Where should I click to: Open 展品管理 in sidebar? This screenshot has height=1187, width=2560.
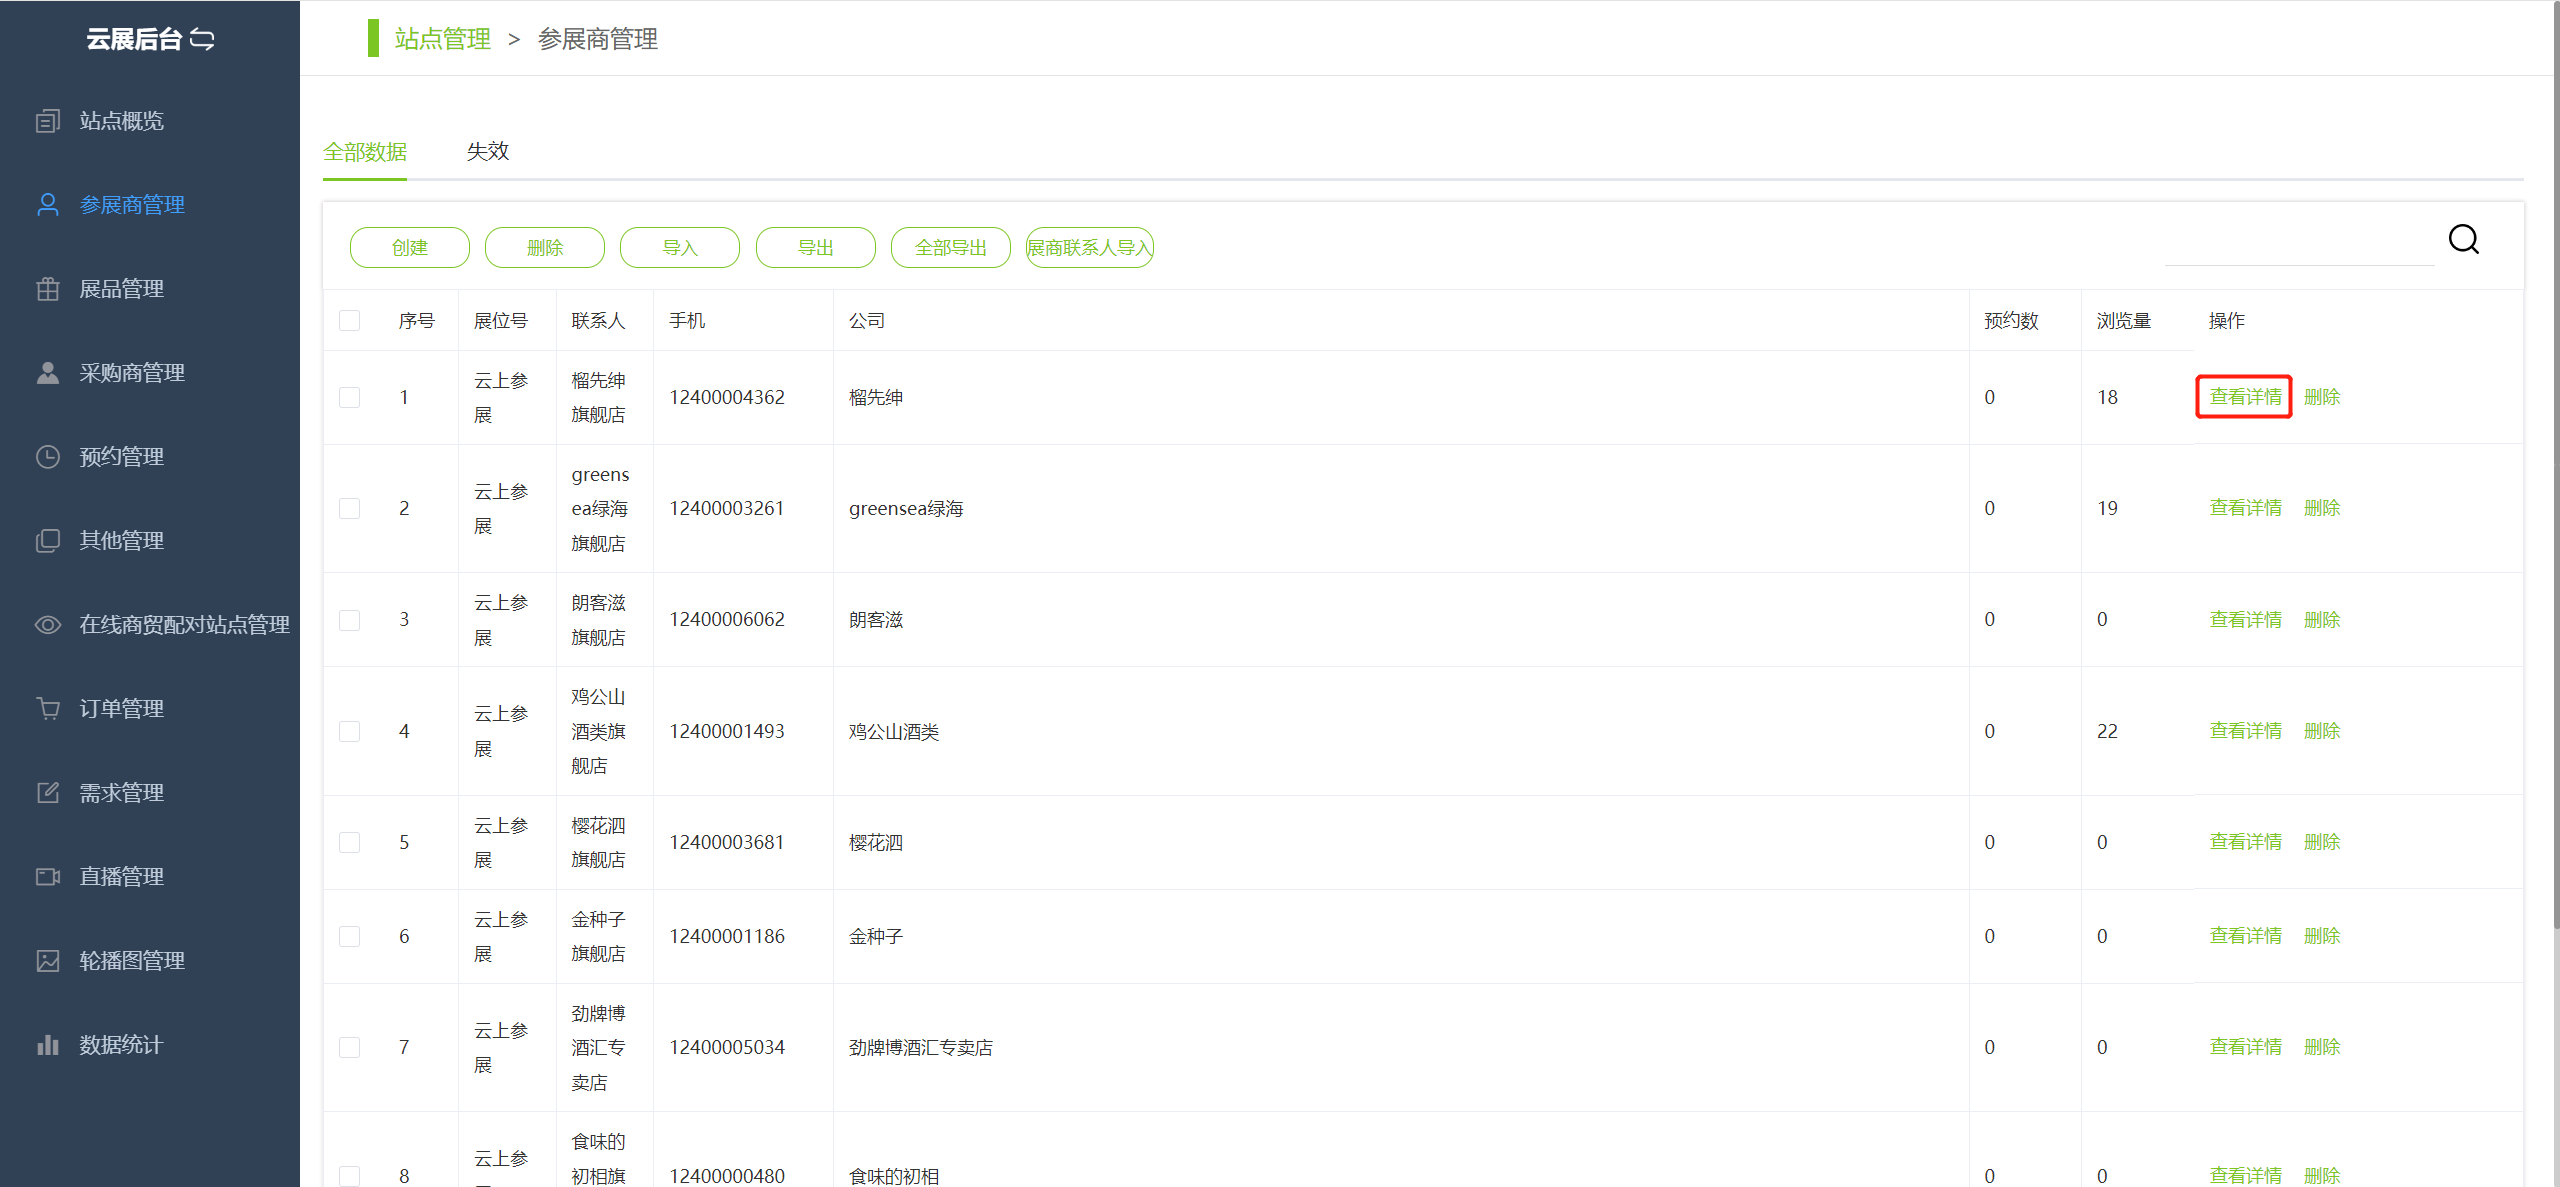point(121,289)
